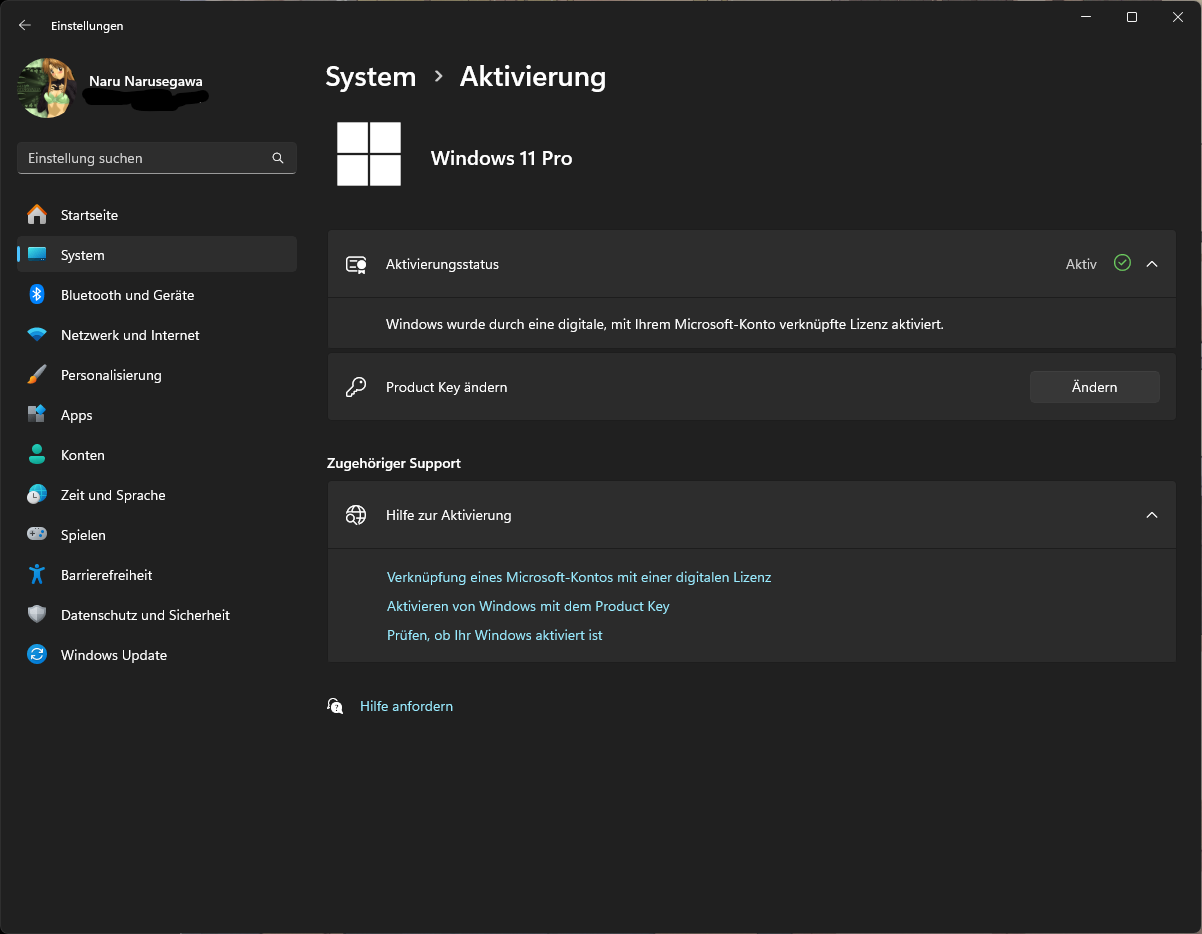This screenshot has height=934, width=1202.
Task: Click the Ändern button
Action: pyautogui.click(x=1094, y=387)
